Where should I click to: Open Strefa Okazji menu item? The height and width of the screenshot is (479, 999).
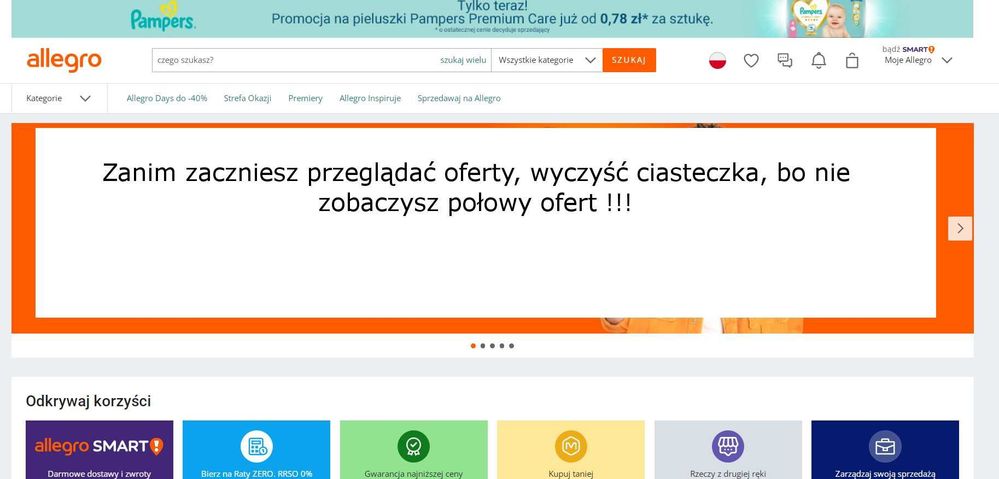[x=247, y=99]
